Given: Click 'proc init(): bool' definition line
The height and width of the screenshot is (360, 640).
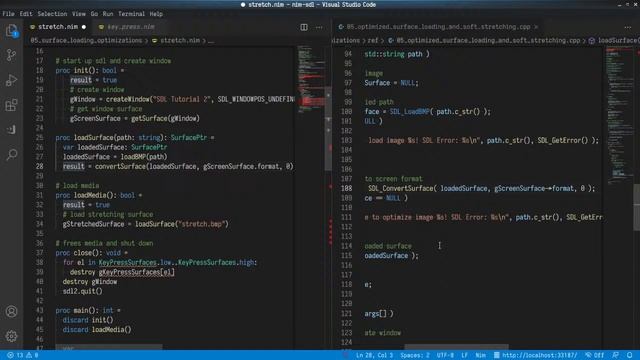Looking at the screenshot, I should pyautogui.click(x=90, y=71).
